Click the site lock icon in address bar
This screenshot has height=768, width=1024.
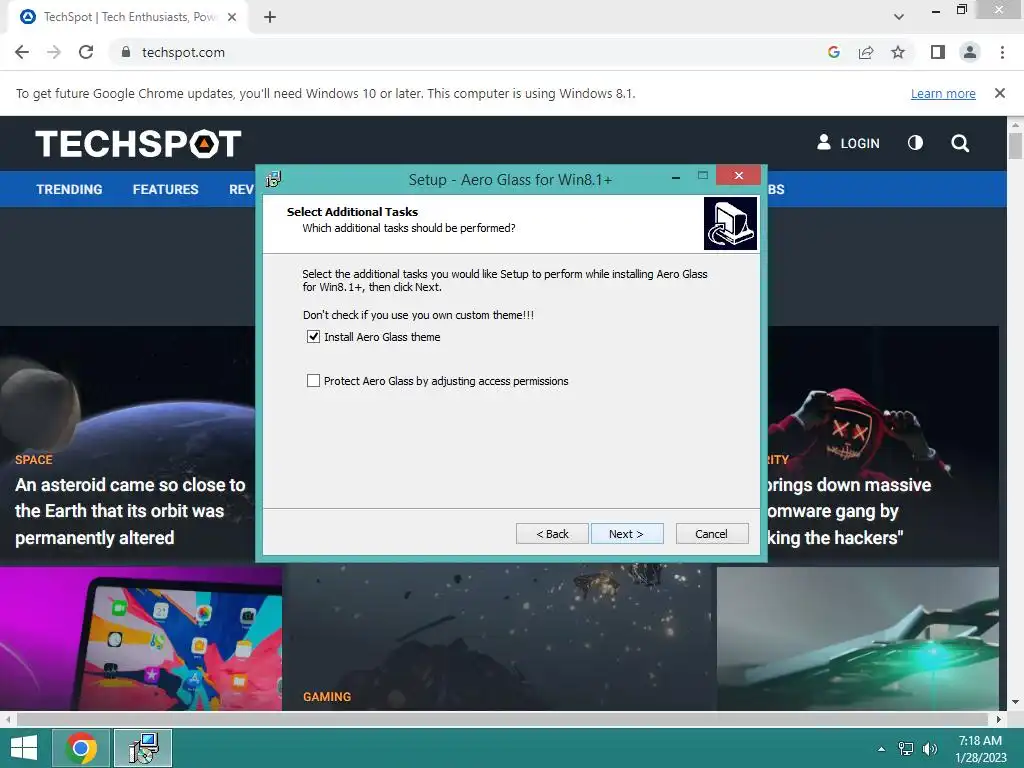pos(126,52)
